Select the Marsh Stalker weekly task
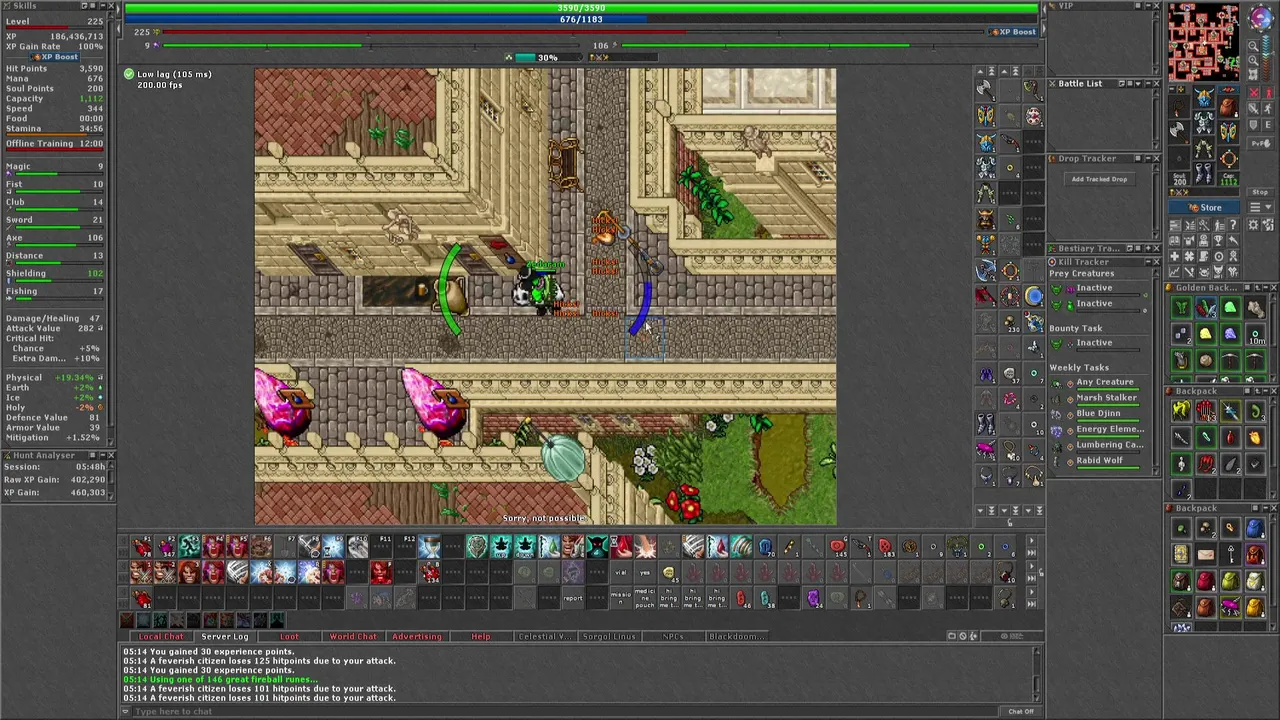The height and width of the screenshot is (720, 1280). pos(1106,398)
